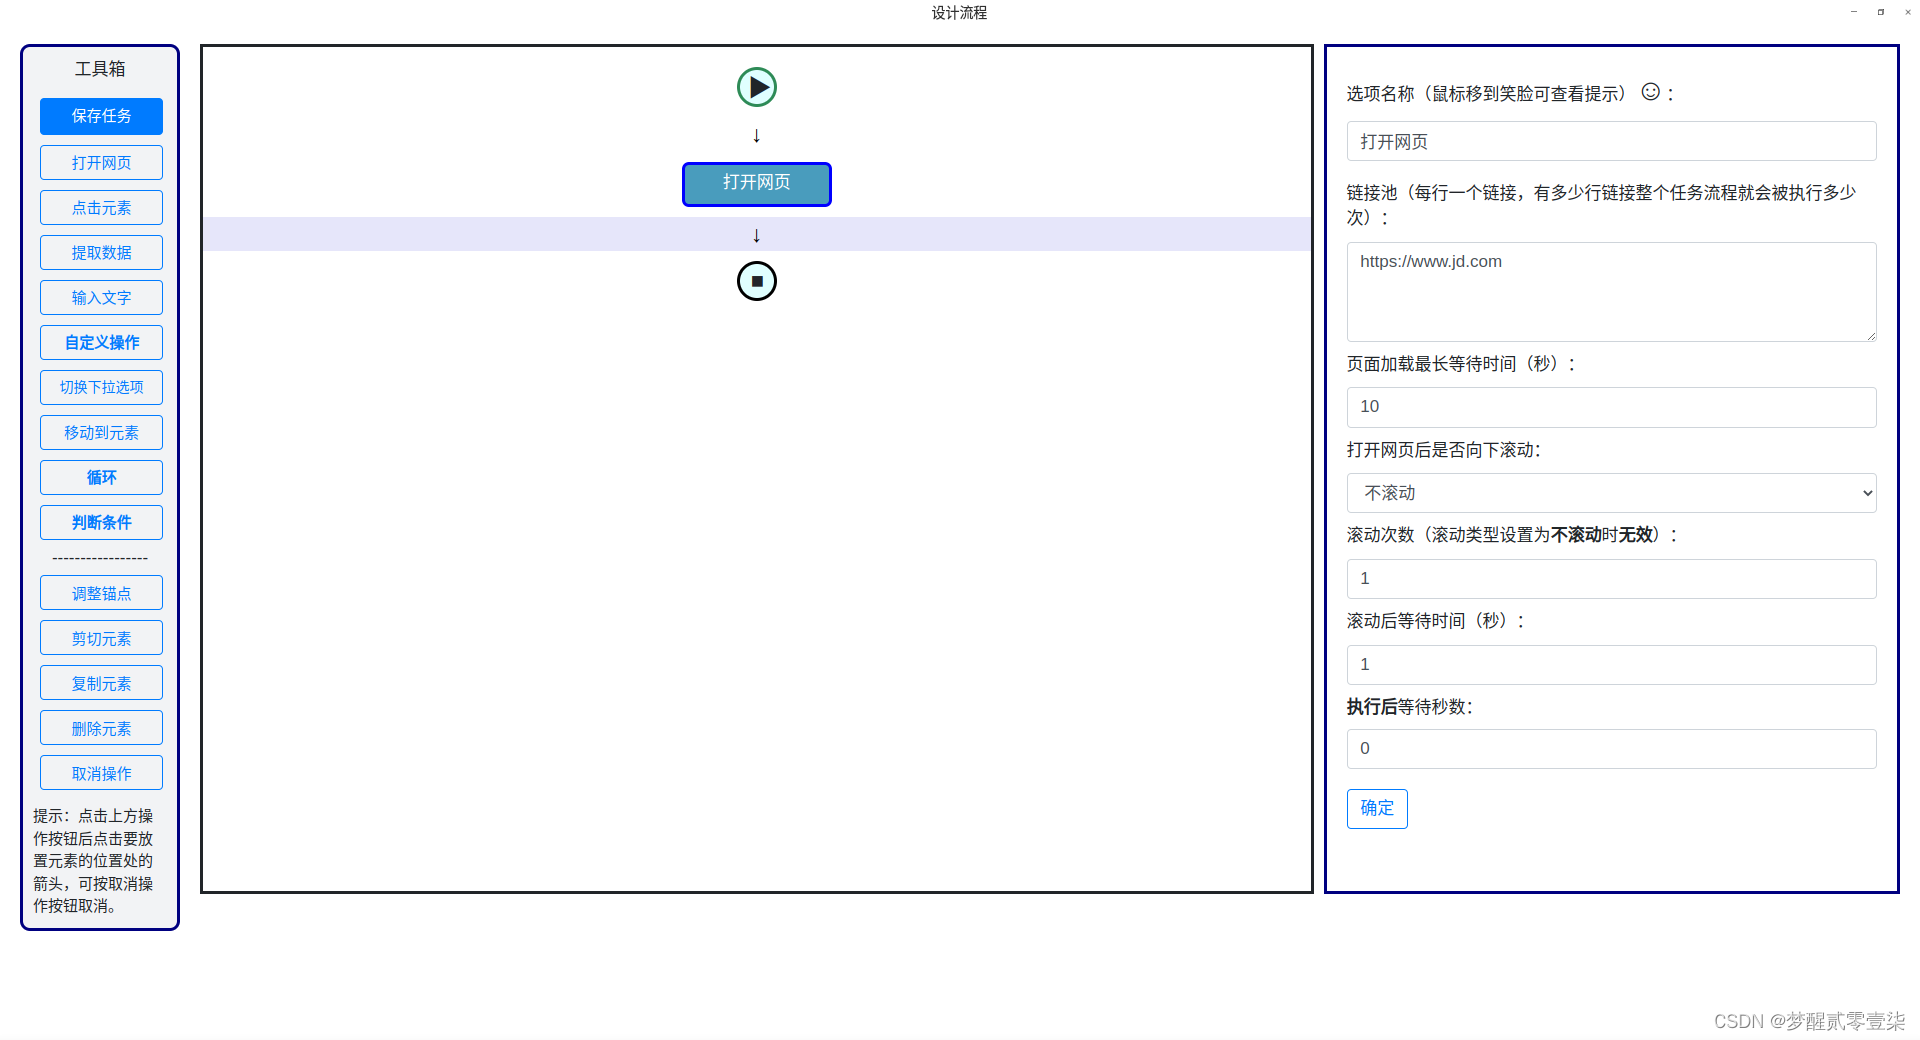Choose the 输入文字 tool

coord(101,298)
